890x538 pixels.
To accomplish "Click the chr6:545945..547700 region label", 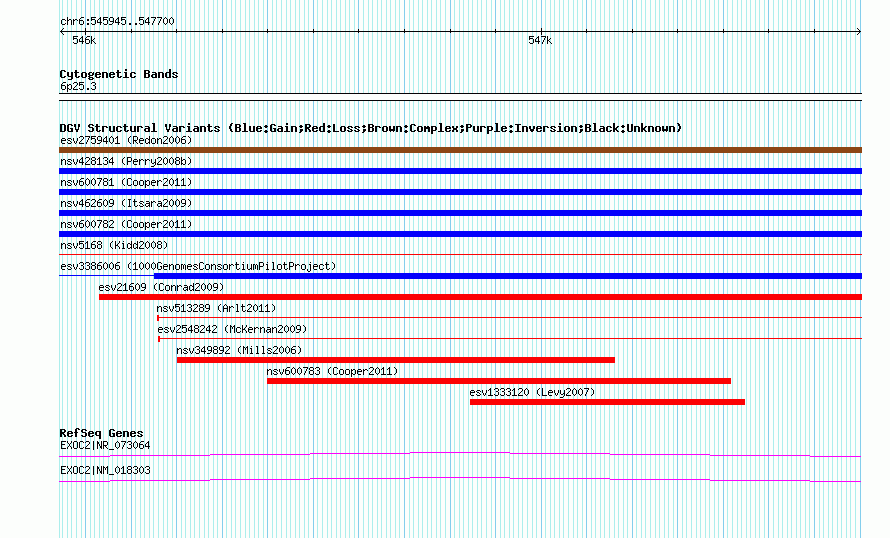I will pos(117,21).
